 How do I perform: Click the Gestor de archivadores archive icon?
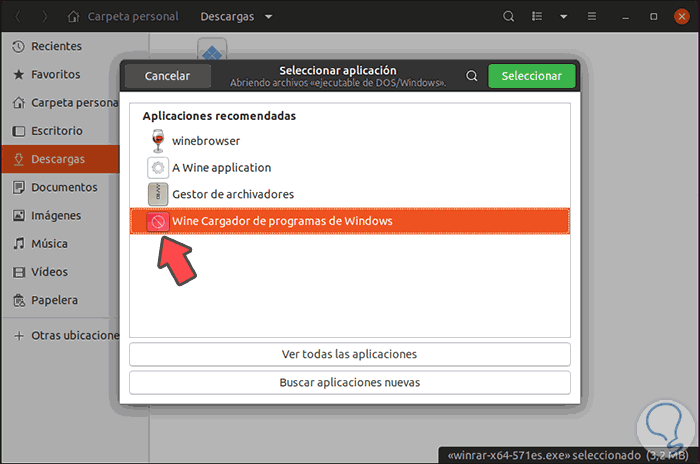[158, 194]
